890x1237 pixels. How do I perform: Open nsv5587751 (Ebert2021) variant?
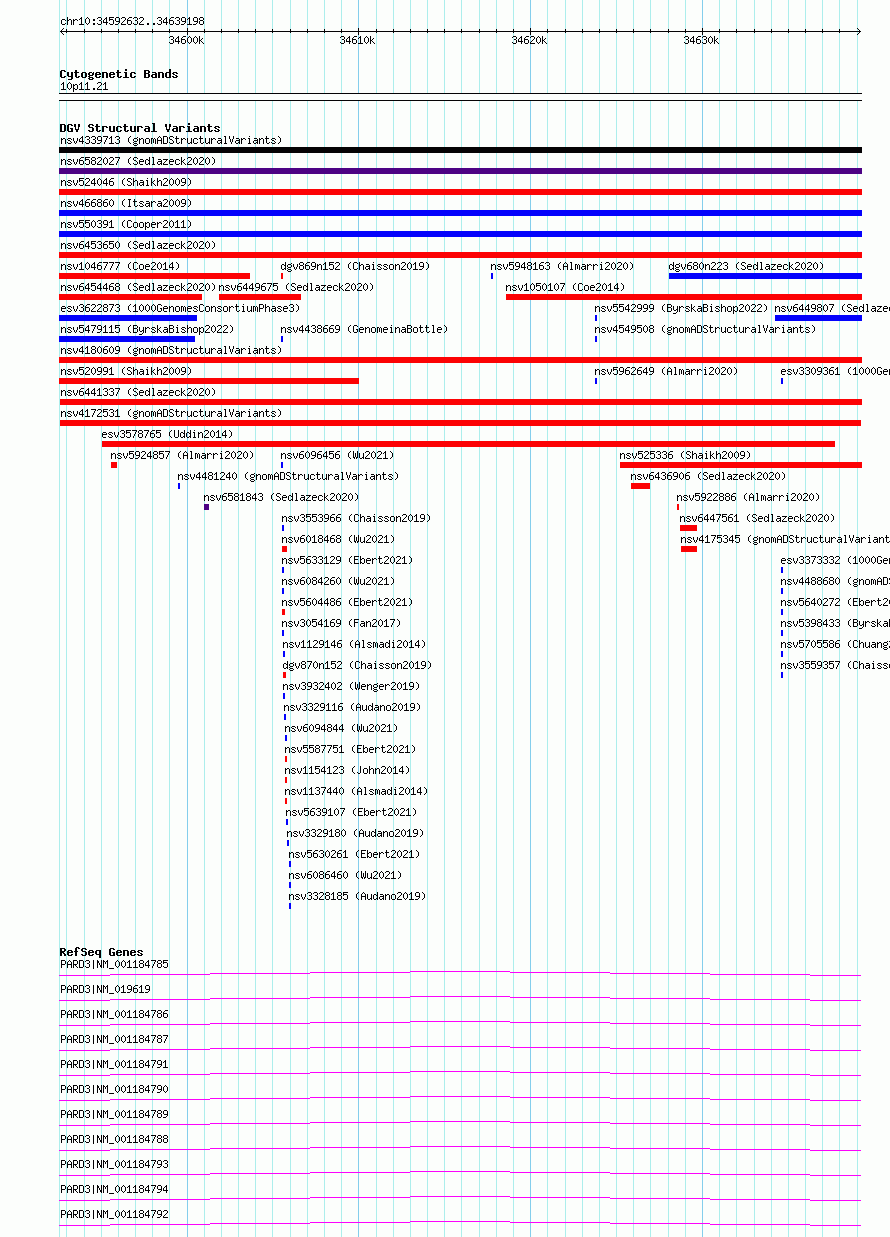(350, 749)
